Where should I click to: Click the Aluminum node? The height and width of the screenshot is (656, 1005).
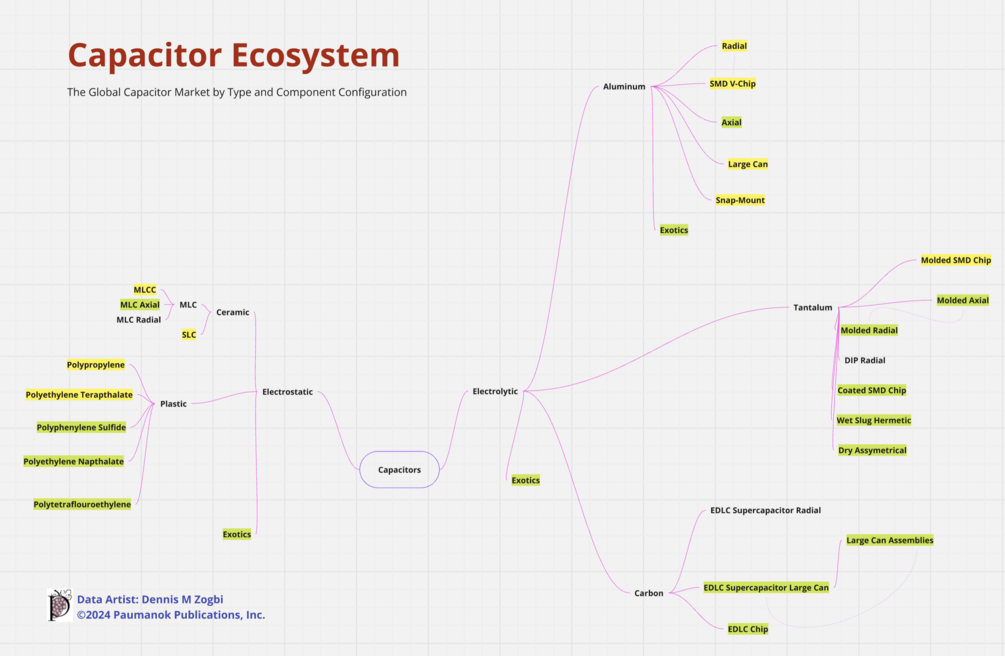coord(624,87)
